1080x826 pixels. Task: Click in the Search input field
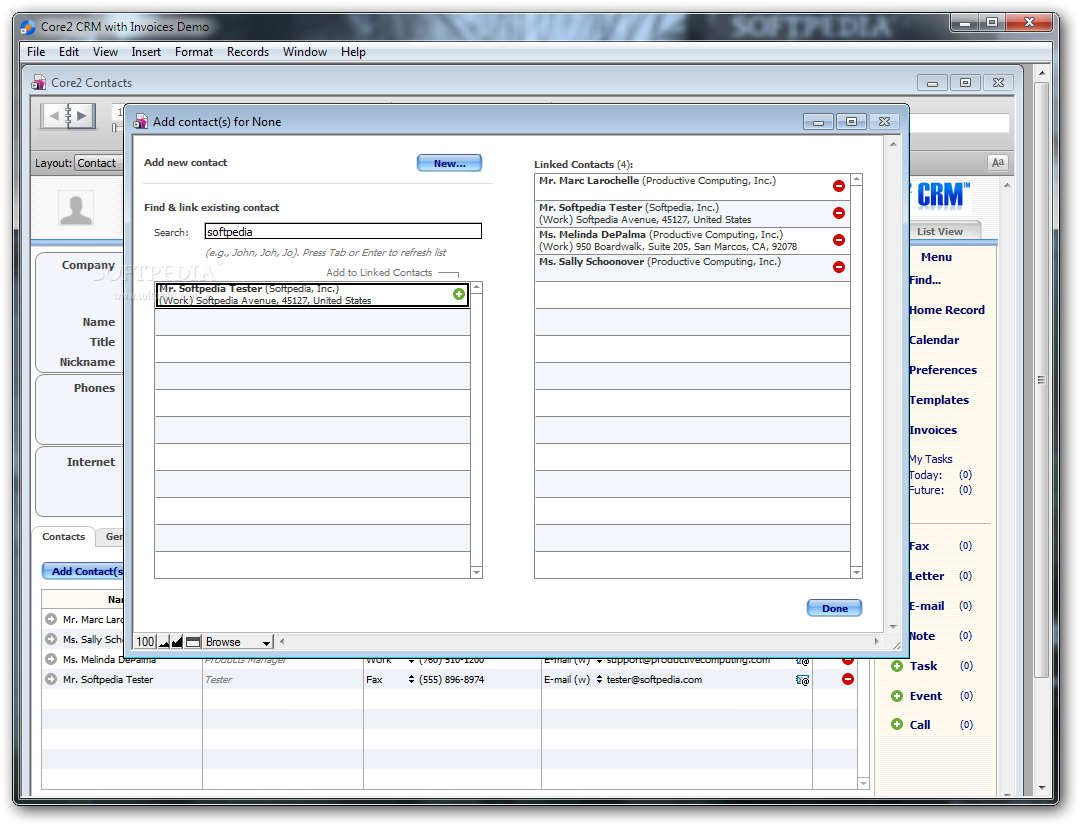tap(343, 231)
